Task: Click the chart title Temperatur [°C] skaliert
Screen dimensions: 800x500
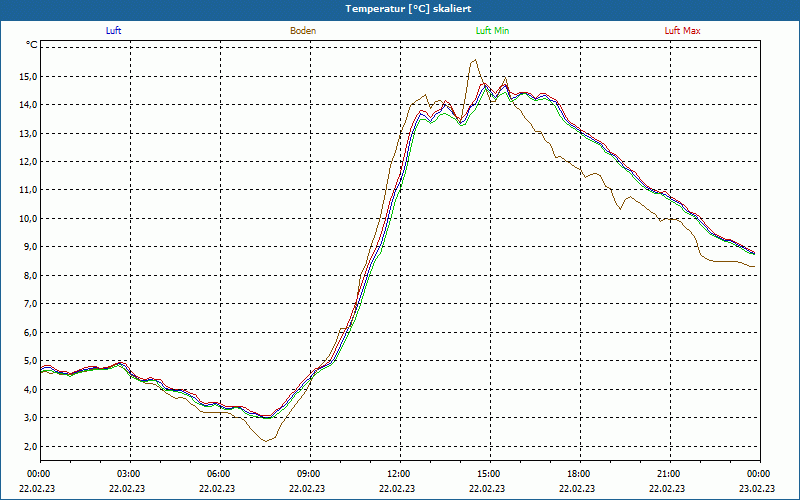Action: click(408, 9)
